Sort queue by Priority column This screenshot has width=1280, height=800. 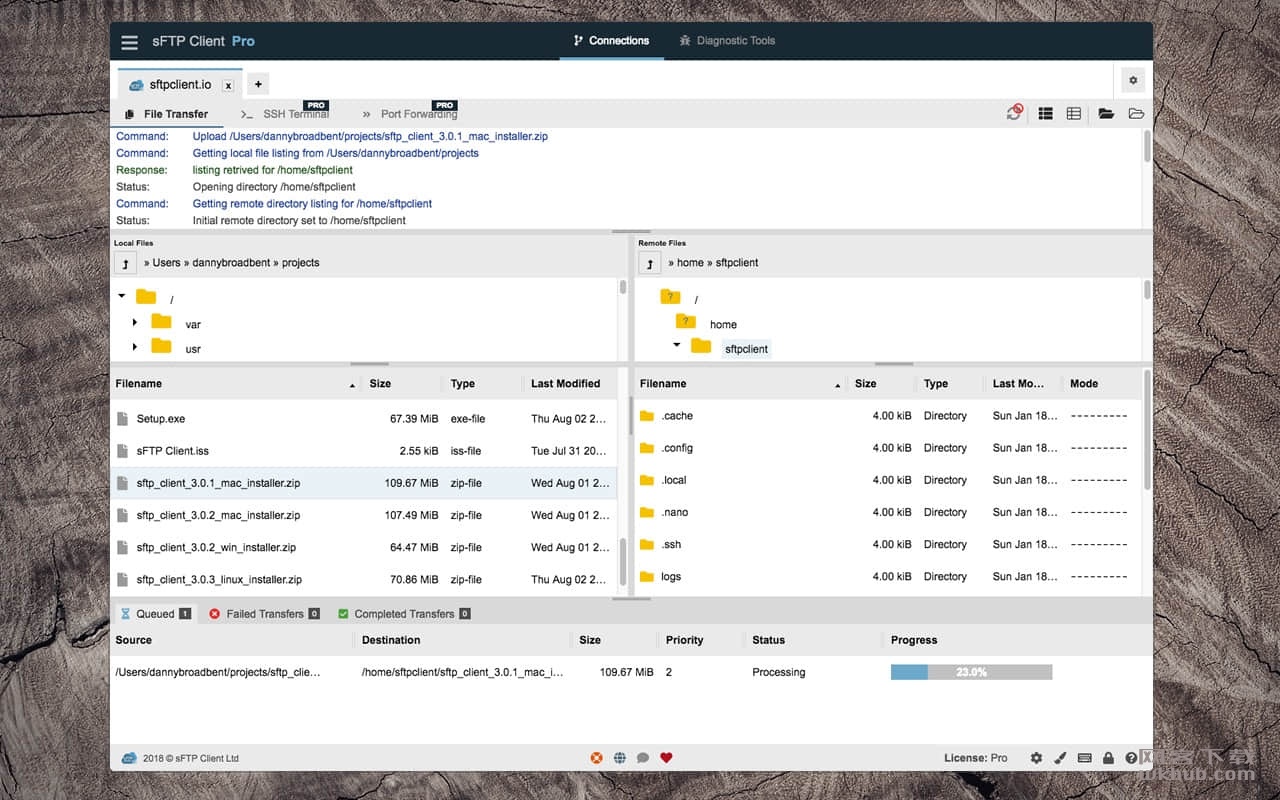pos(685,640)
